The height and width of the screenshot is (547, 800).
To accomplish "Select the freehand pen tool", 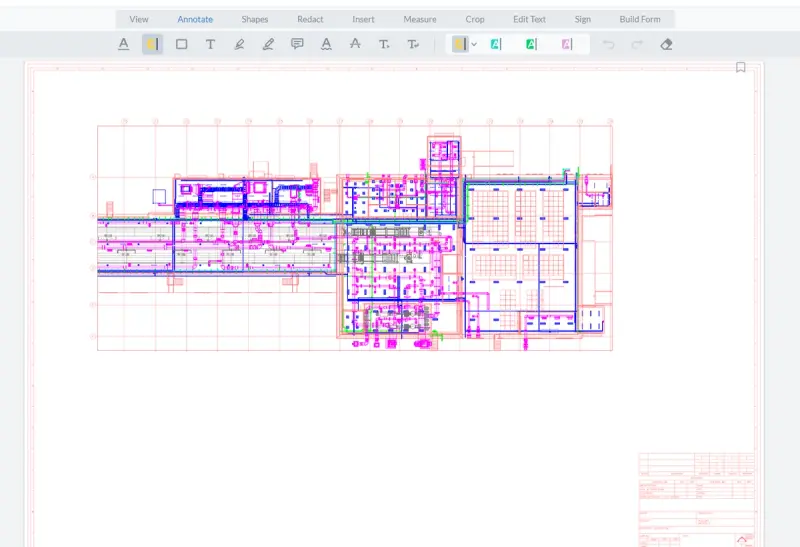I will (x=268, y=44).
